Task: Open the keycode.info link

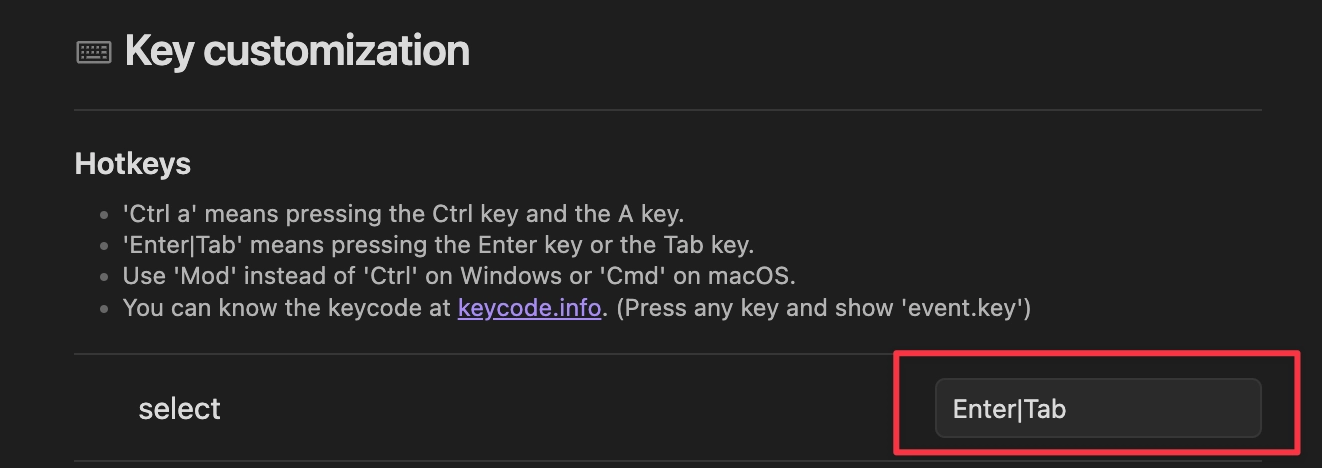Action: tap(529, 308)
